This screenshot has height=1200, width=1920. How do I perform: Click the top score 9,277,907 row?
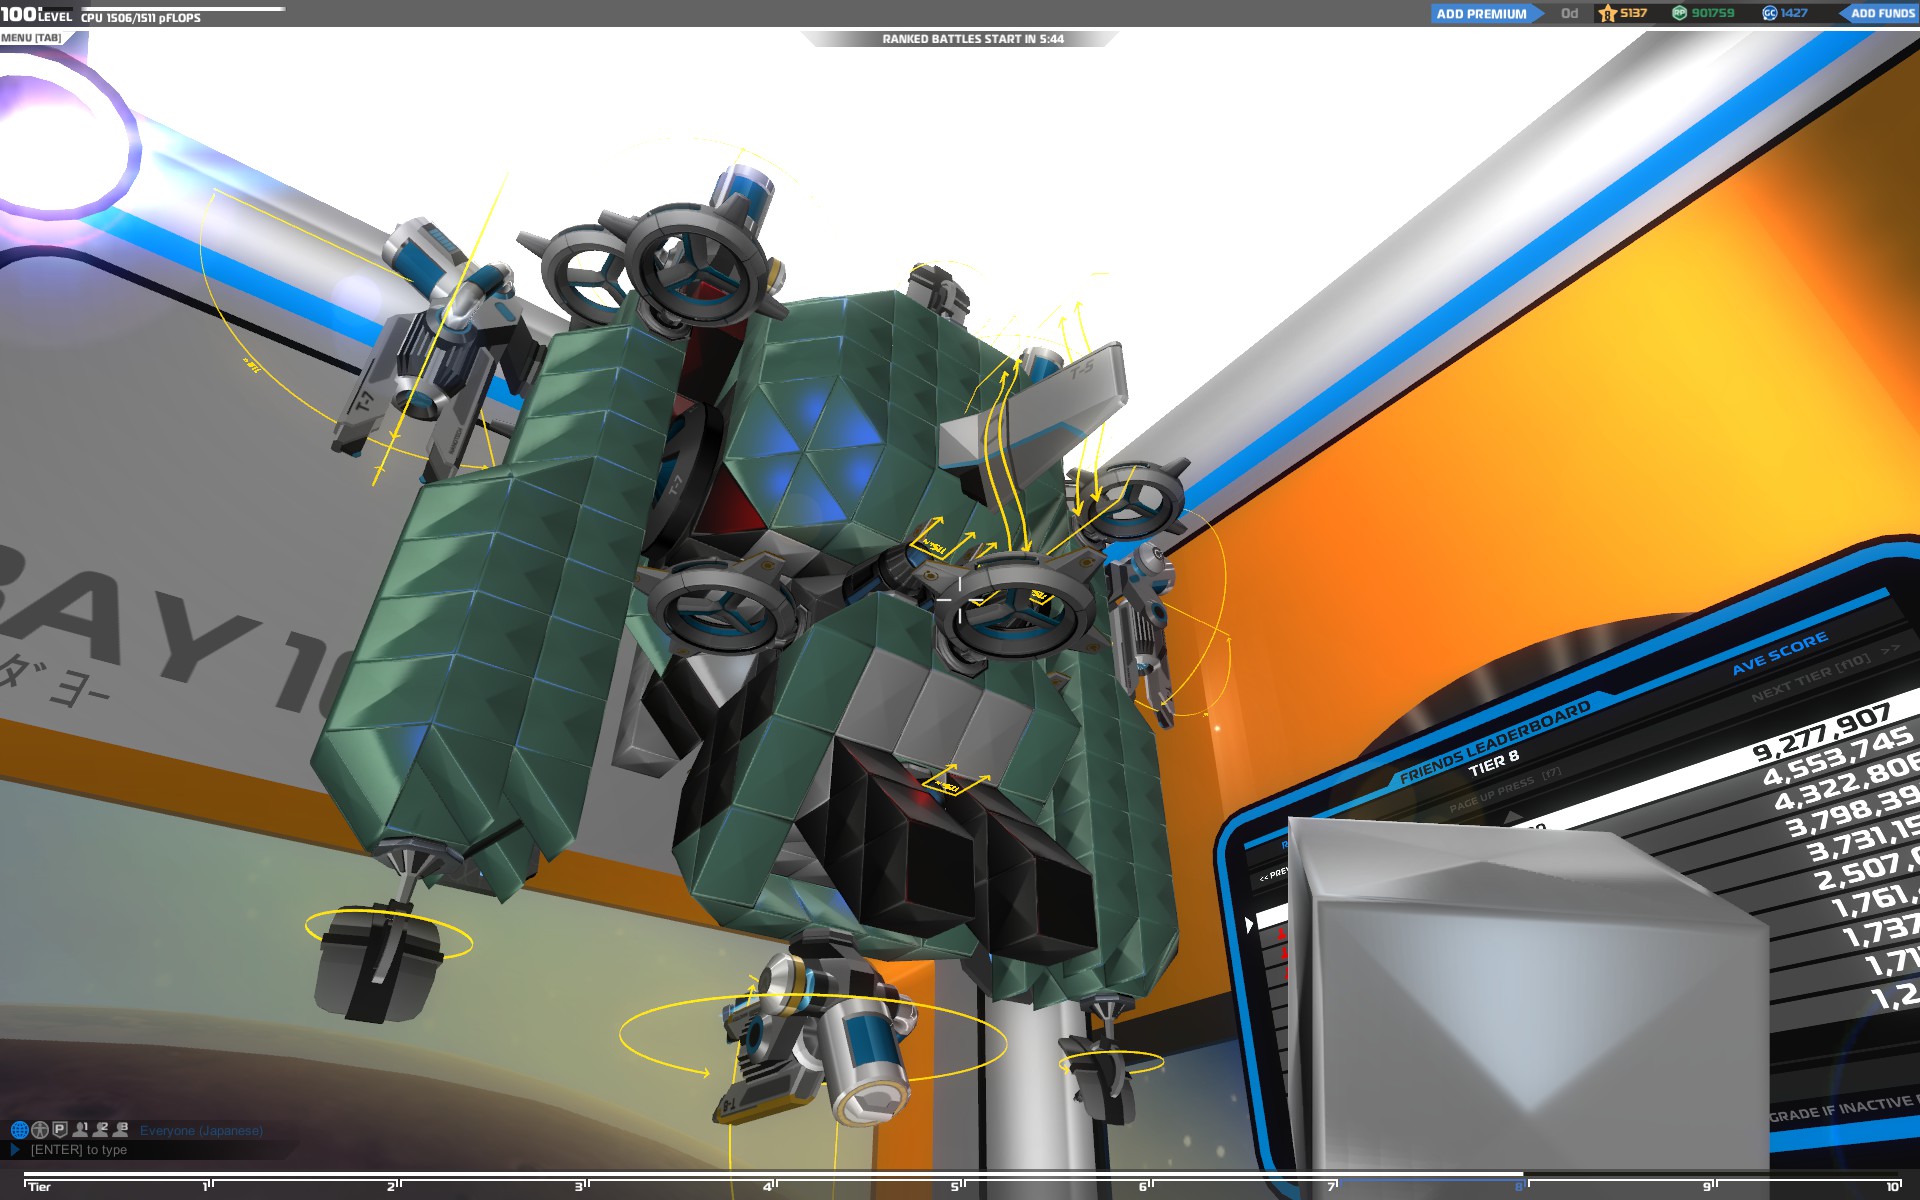pos(1822,733)
